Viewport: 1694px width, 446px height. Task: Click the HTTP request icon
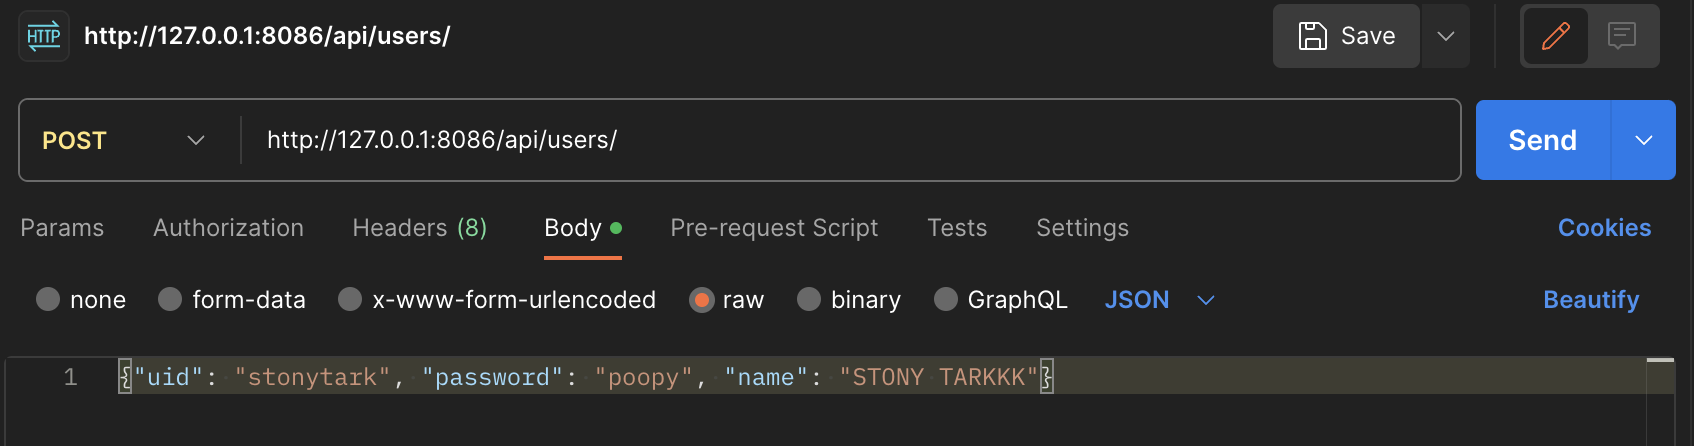[44, 36]
